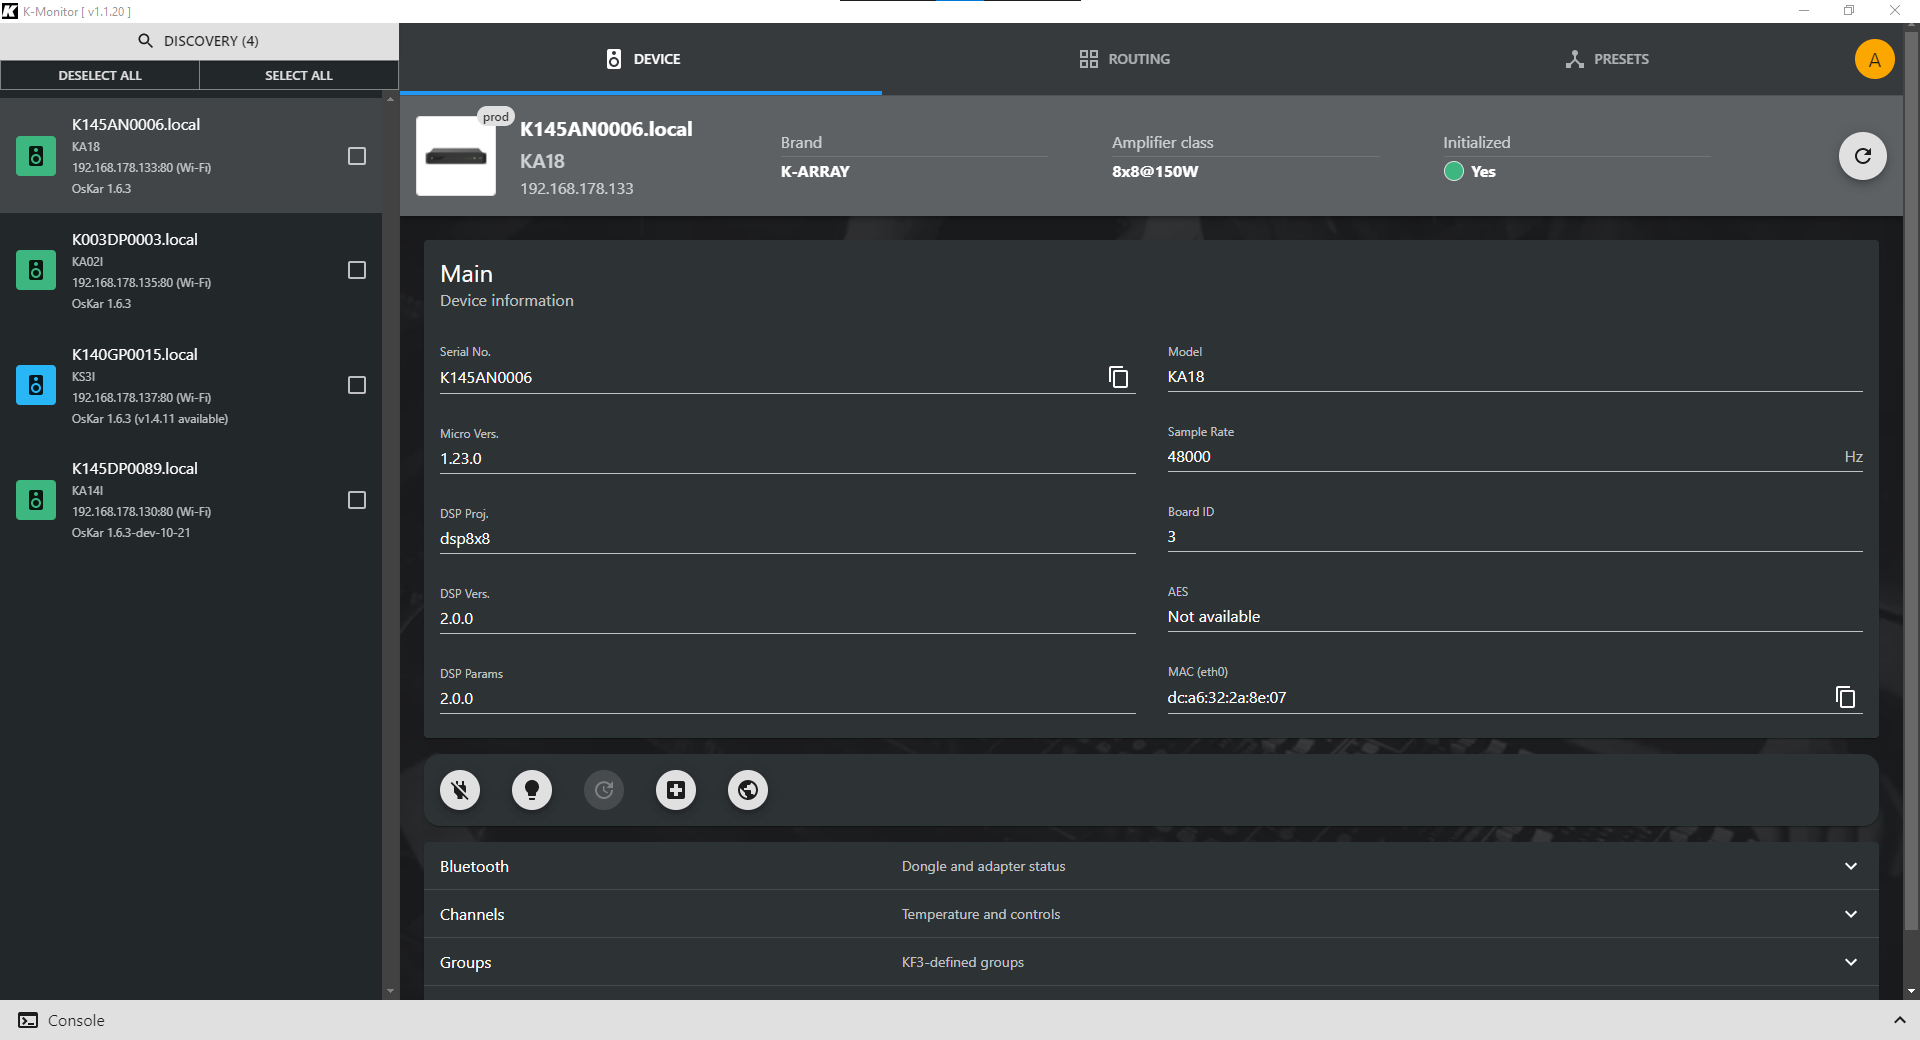
Task: Select the K140GP0015.local device entry
Action: [x=180, y=385]
